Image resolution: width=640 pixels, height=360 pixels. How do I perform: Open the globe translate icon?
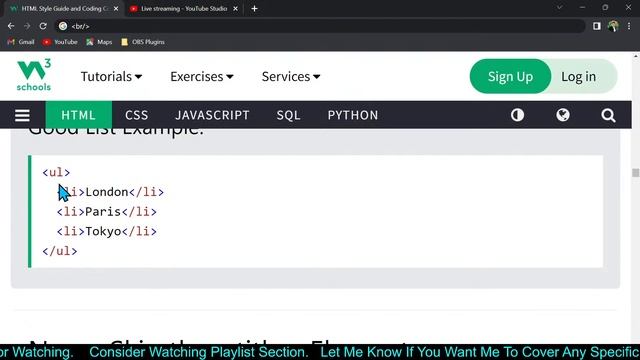point(563,116)
